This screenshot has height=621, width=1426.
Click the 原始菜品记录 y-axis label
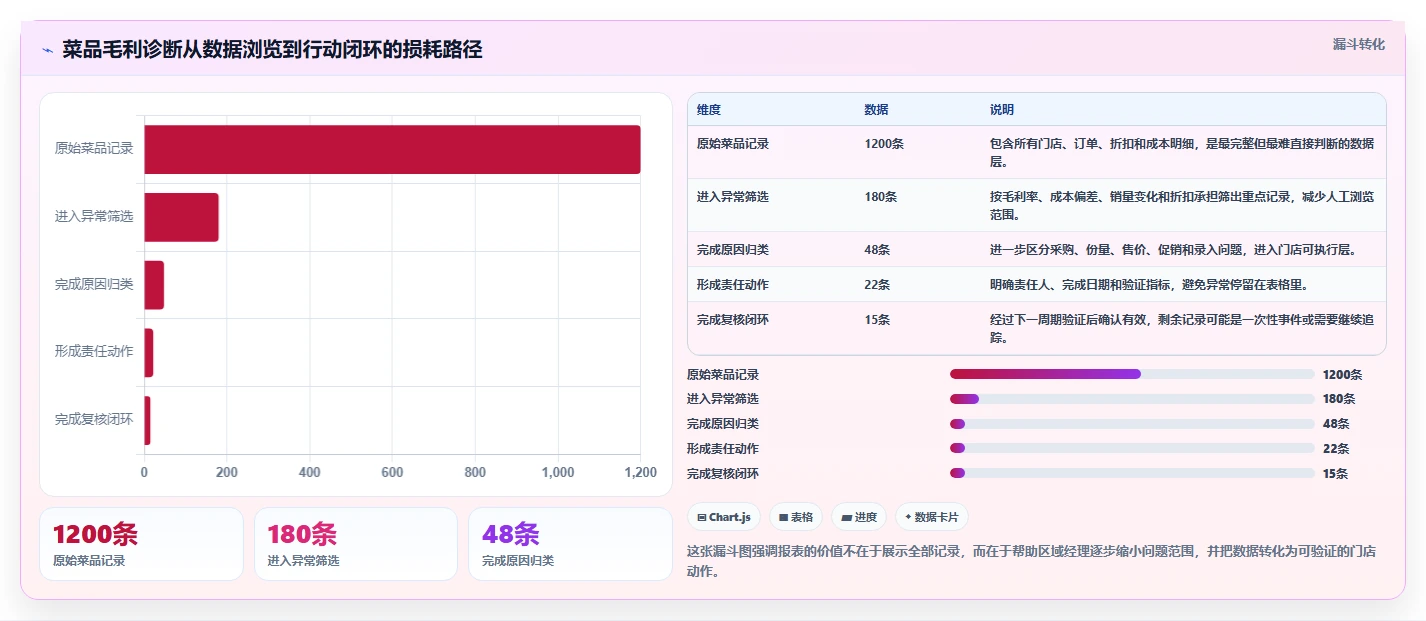tap(94, 149)
